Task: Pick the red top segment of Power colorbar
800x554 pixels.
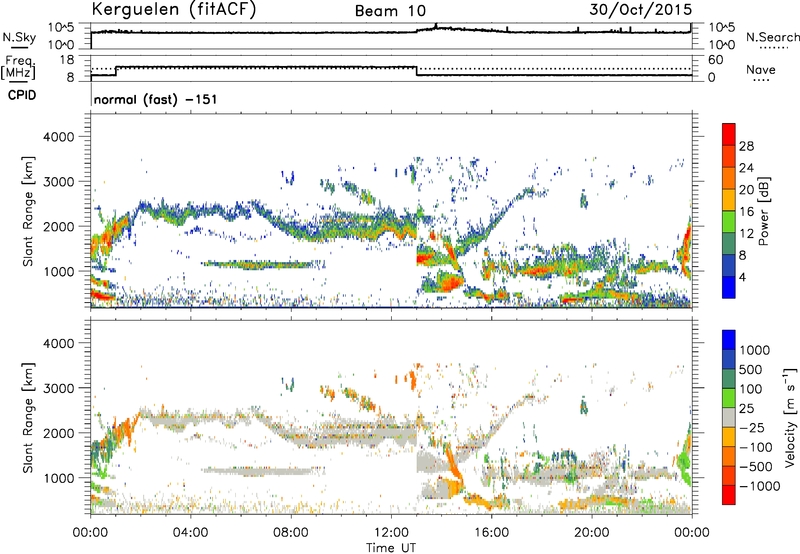Action: point(729,135)
